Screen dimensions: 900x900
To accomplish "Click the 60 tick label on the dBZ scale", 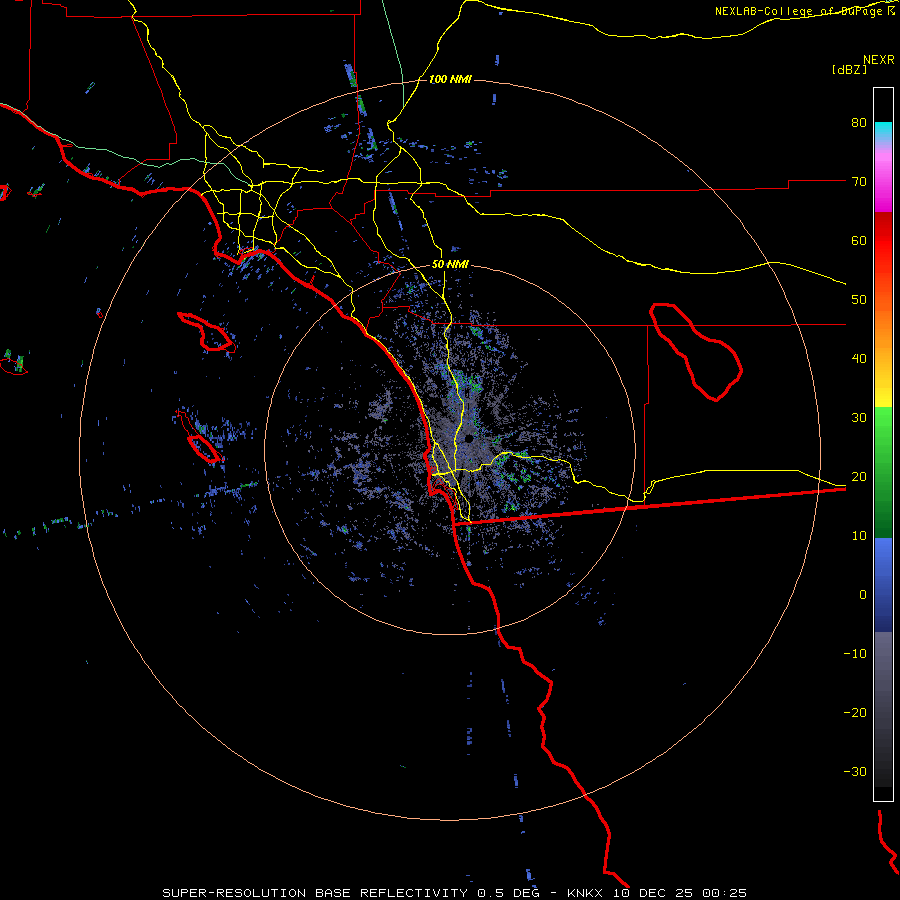I will [x=859, y=240].
